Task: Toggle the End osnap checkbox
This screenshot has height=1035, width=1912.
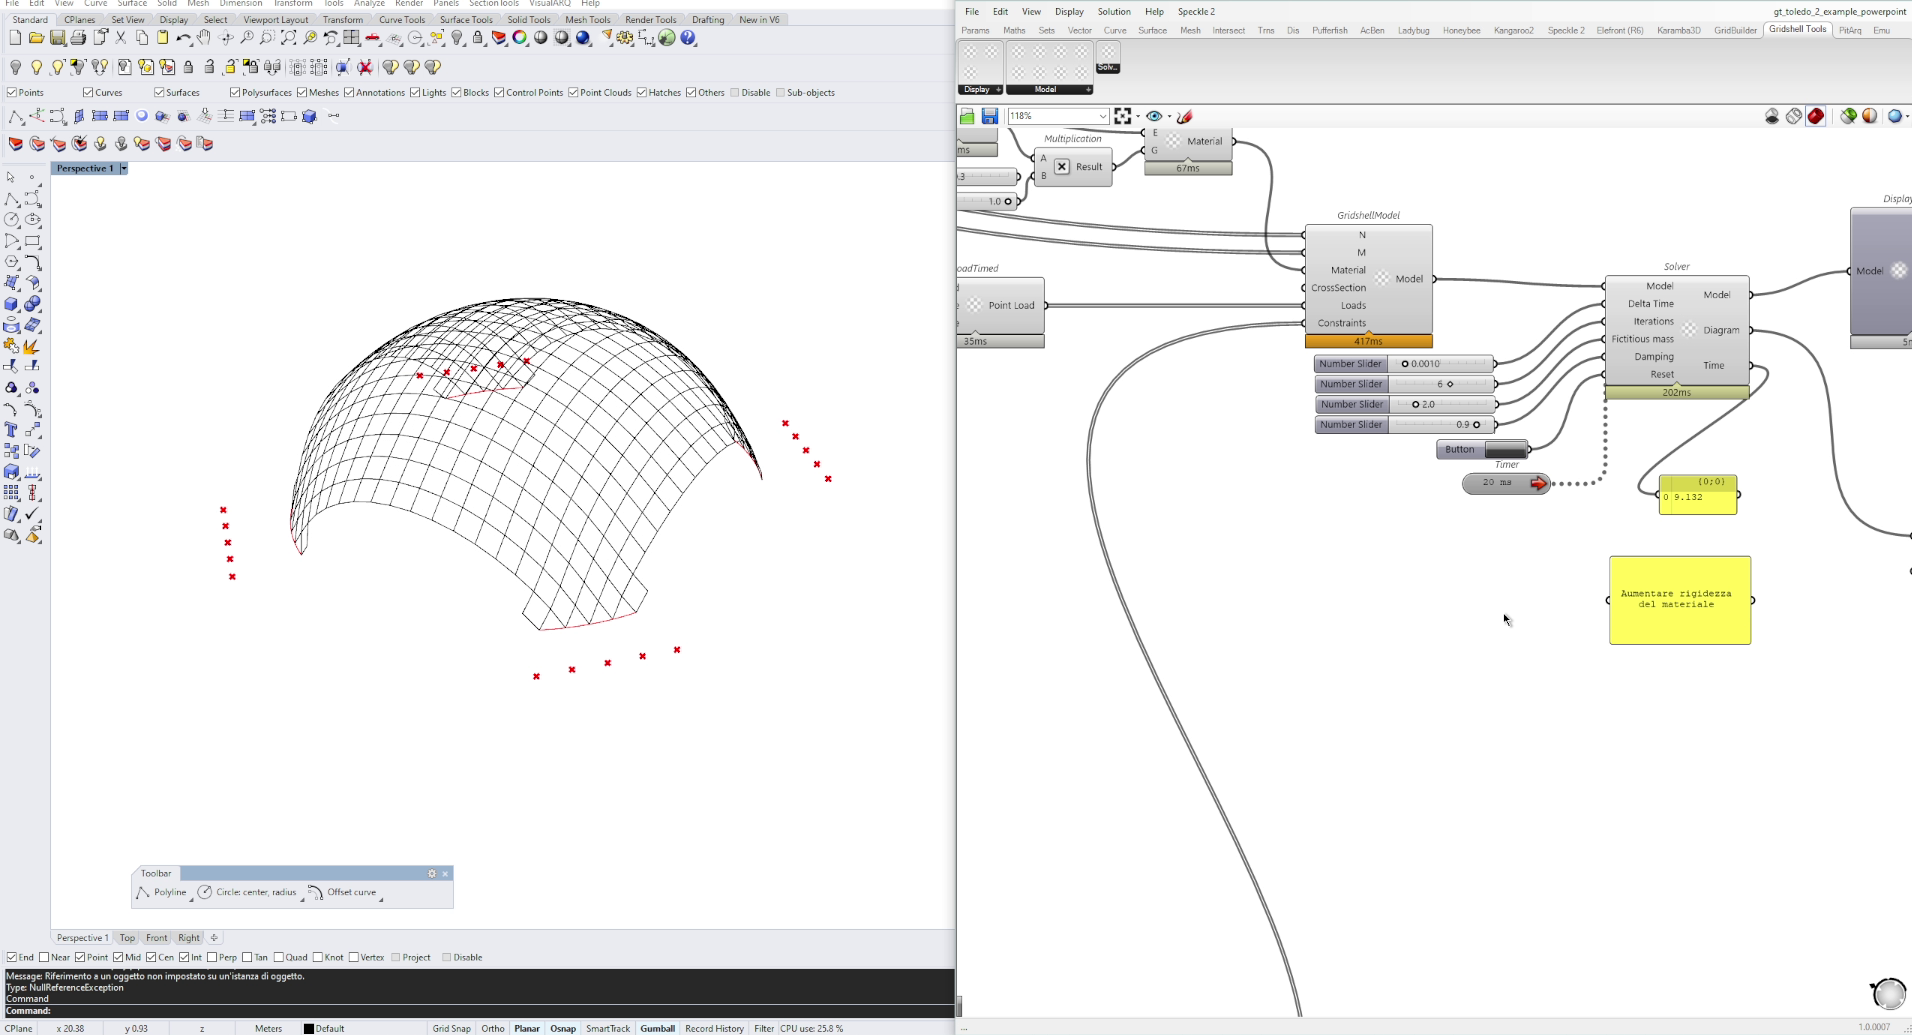Action: pyautogui.click(x=12, y=957)
